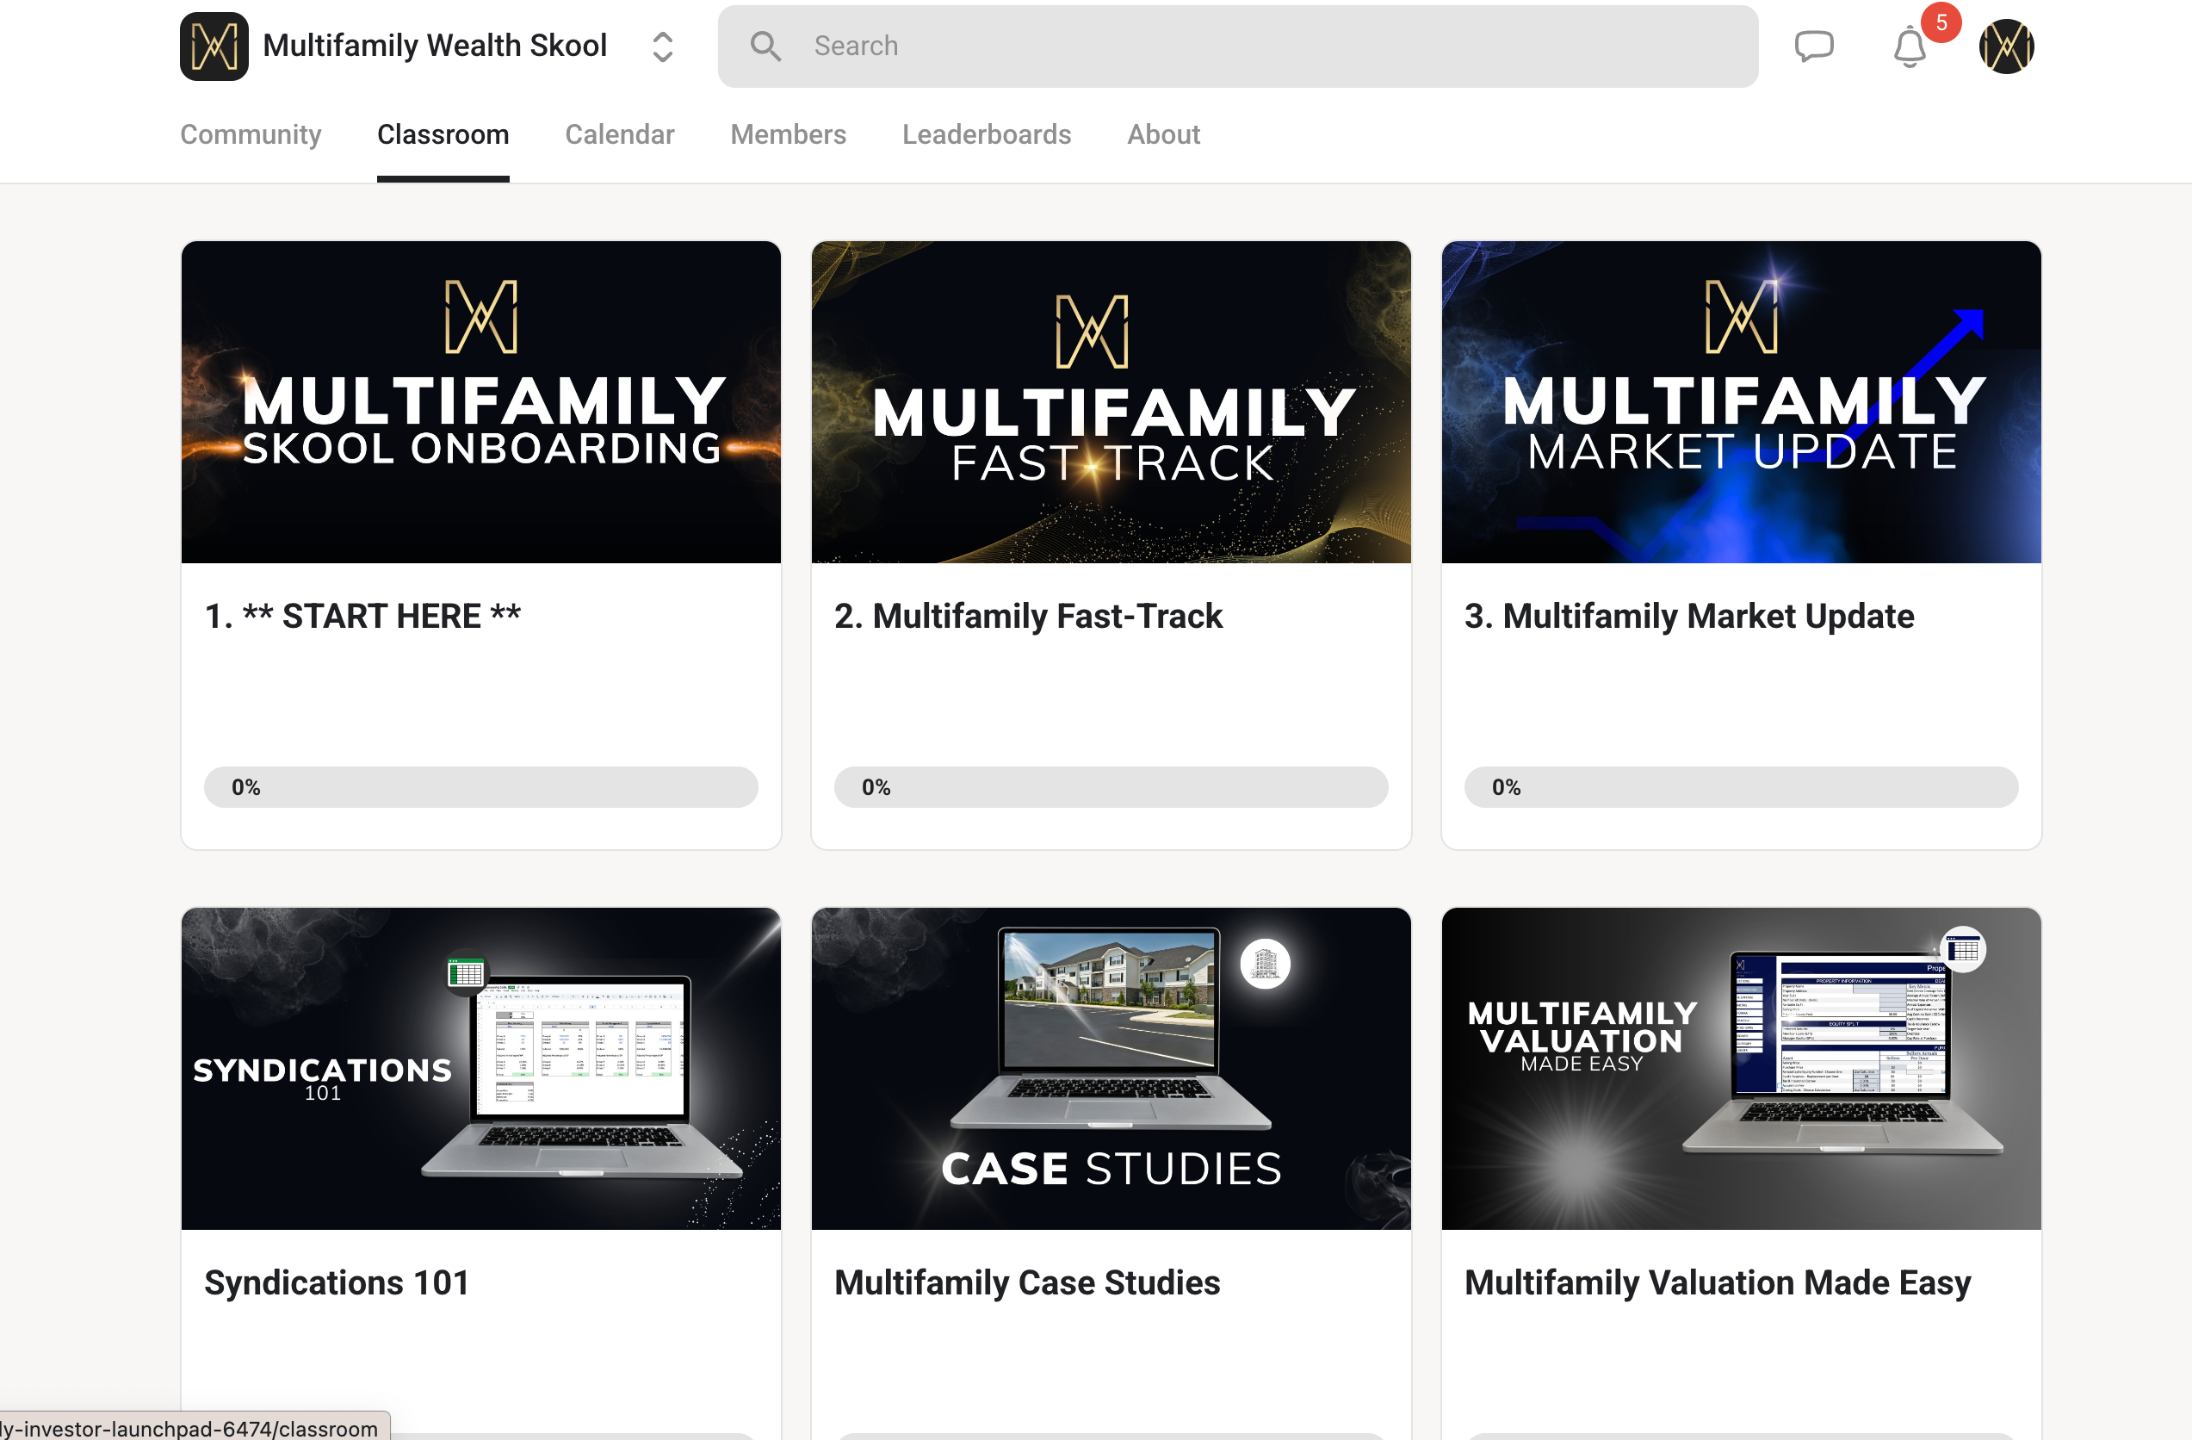Click the 3. Multifamily Market Update title
This screenshot has height=1440, width=2192.
(x=1689, y=616)
